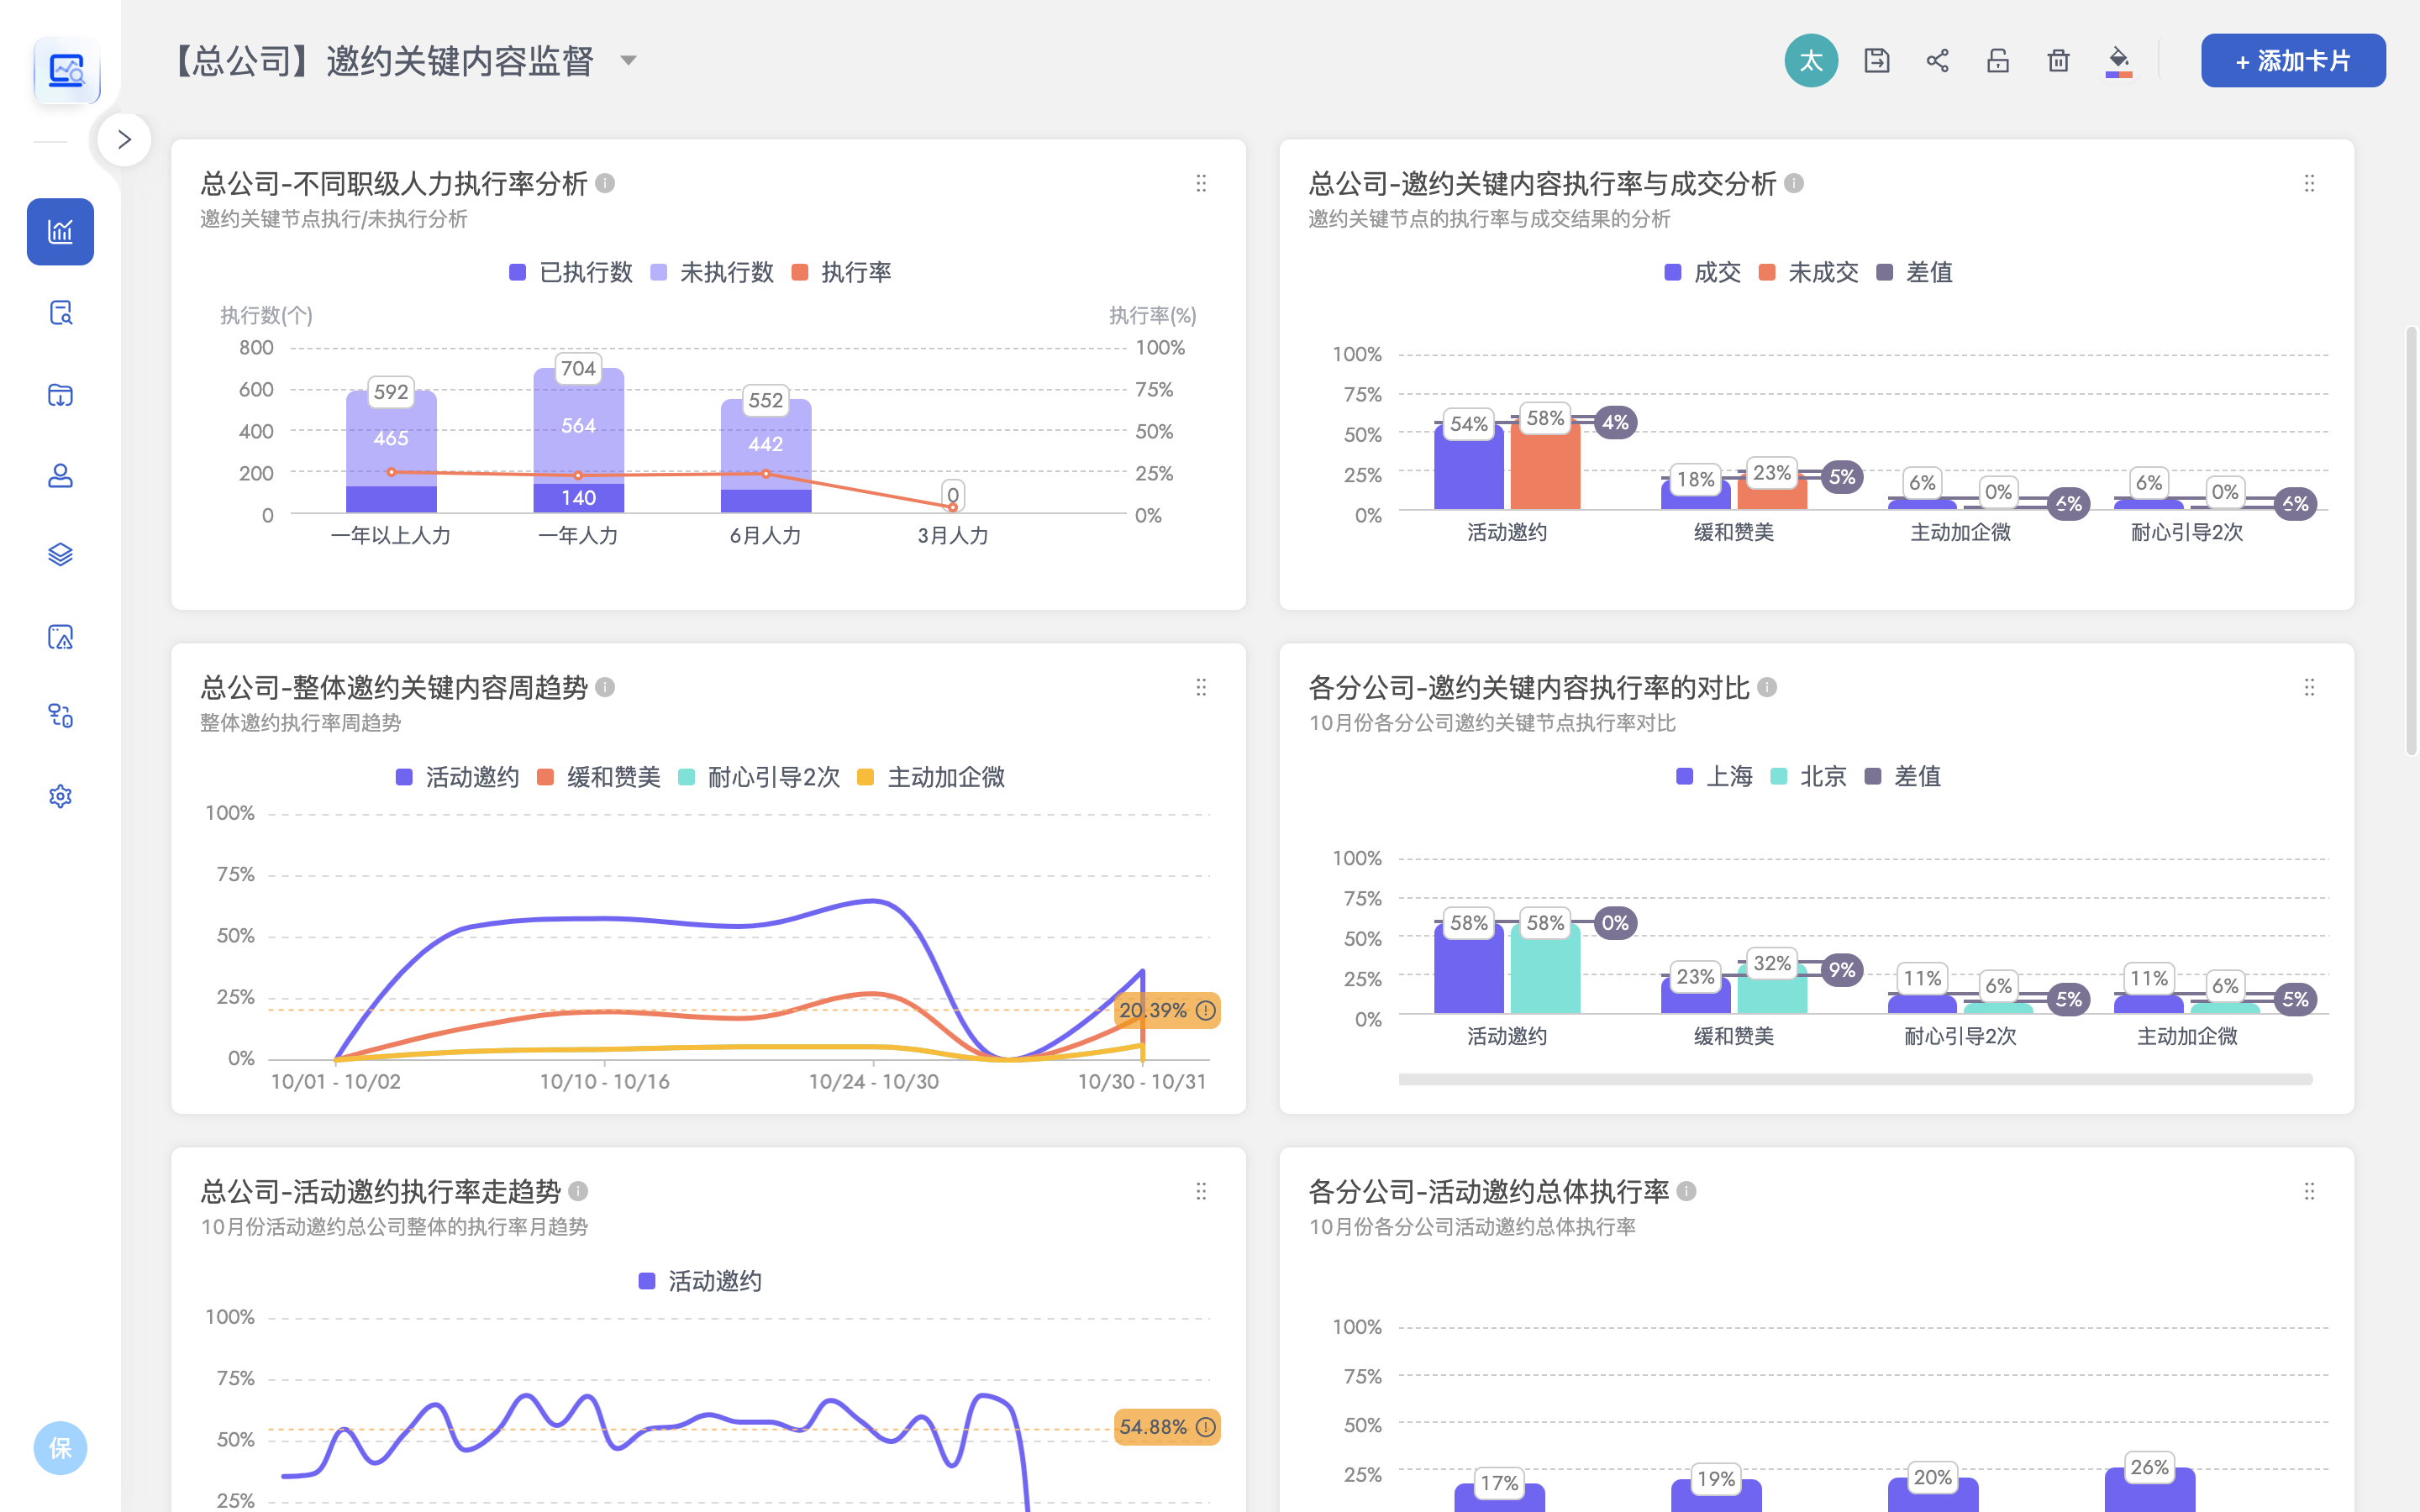2420x1512 pixels.
Task: Click the 552 bar label for 6月人力
Action: pyautogui.click(x=765, y=400)
